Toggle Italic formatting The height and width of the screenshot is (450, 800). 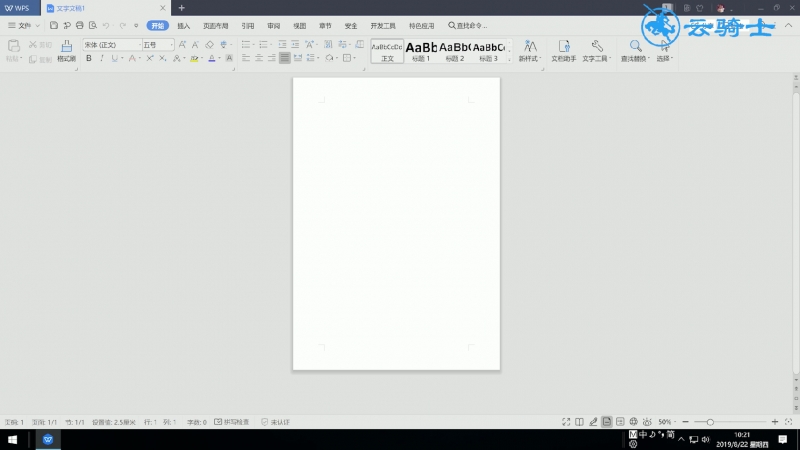pyautogui.click(x=102, y=59)
